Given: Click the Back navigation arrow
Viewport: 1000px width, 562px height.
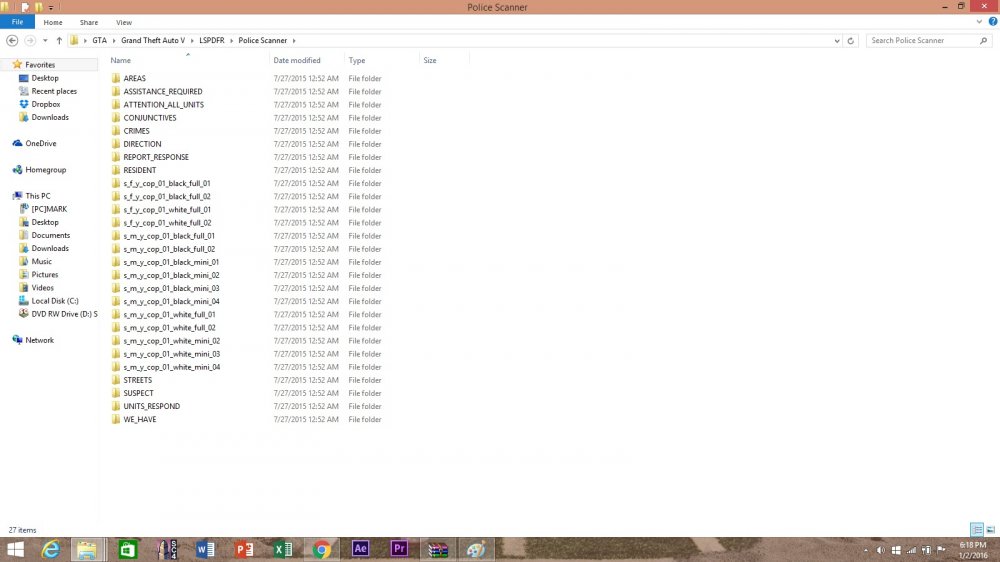Looking at the screenshot, I should click(x=12, y=40).
